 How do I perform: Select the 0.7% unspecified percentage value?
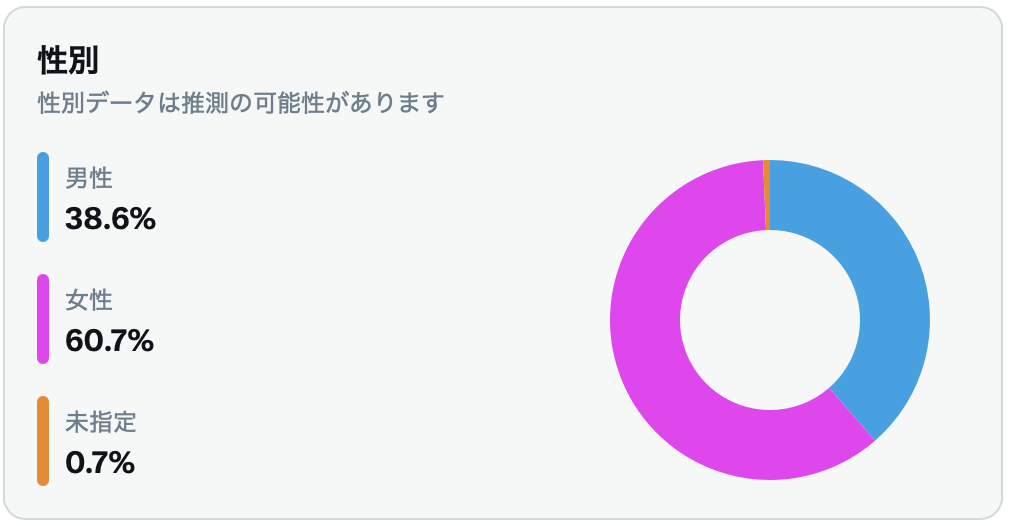click(x=100, y=463)
